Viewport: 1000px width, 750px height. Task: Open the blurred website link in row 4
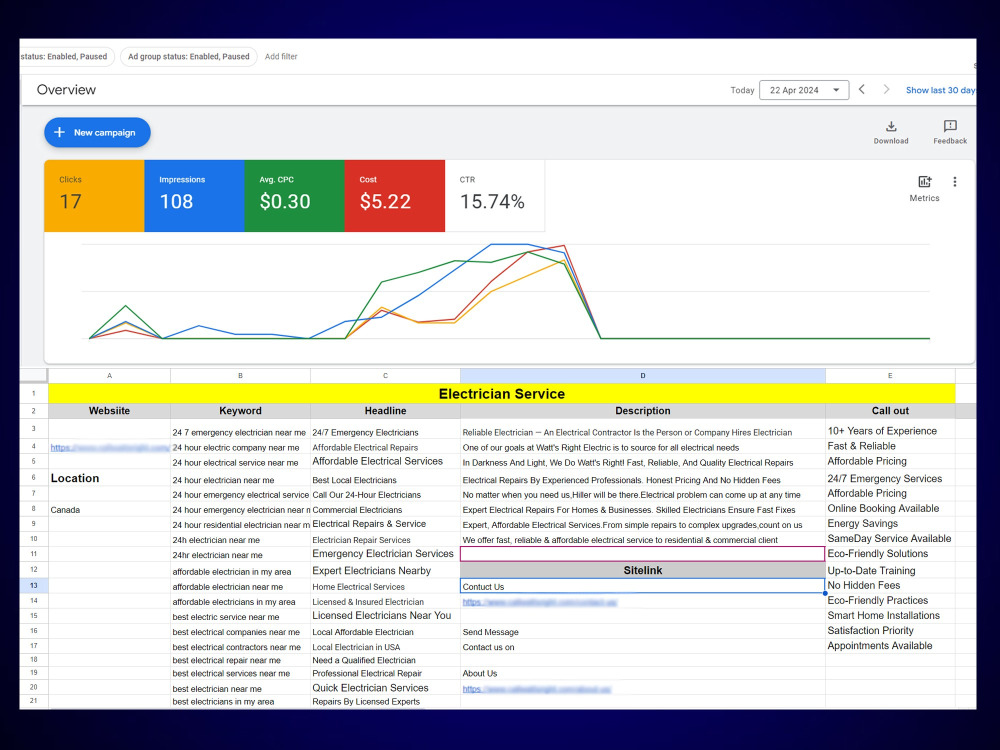pos(110,448)
